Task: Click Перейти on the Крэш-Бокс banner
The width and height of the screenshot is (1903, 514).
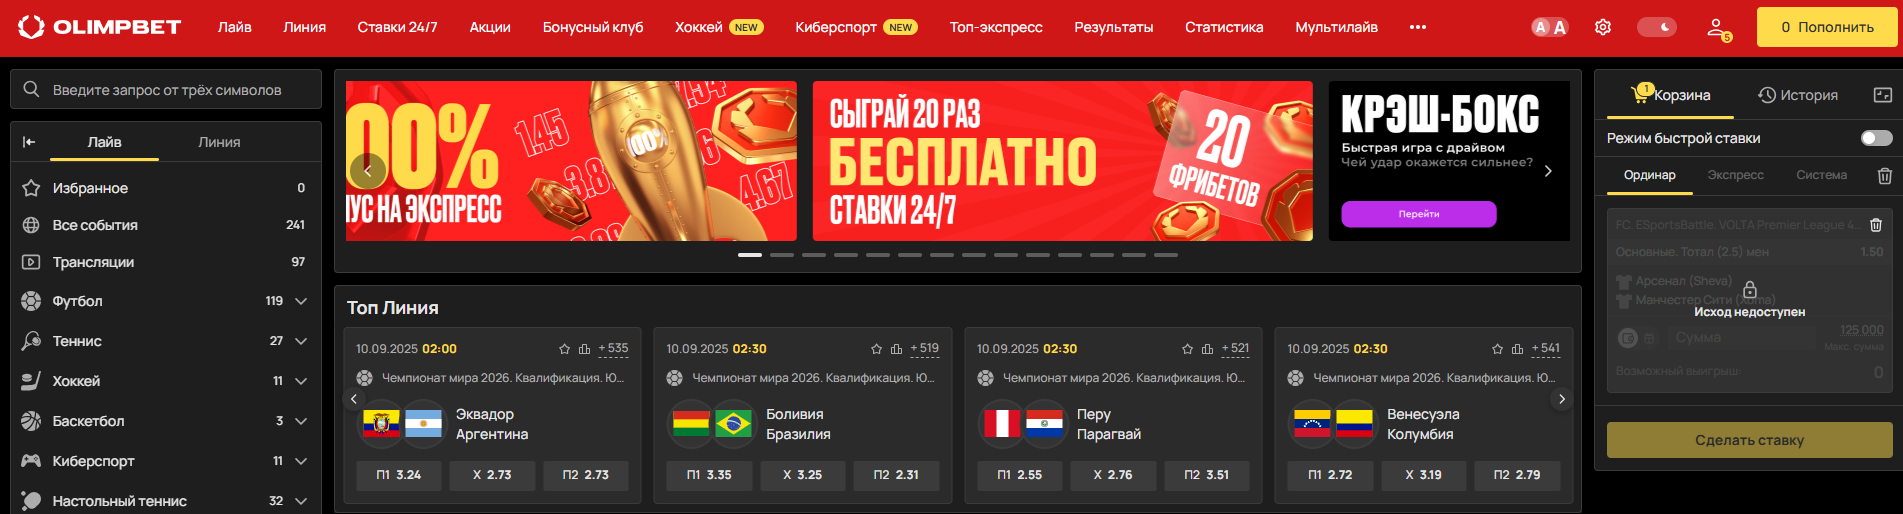Action: pos(1418,214)
